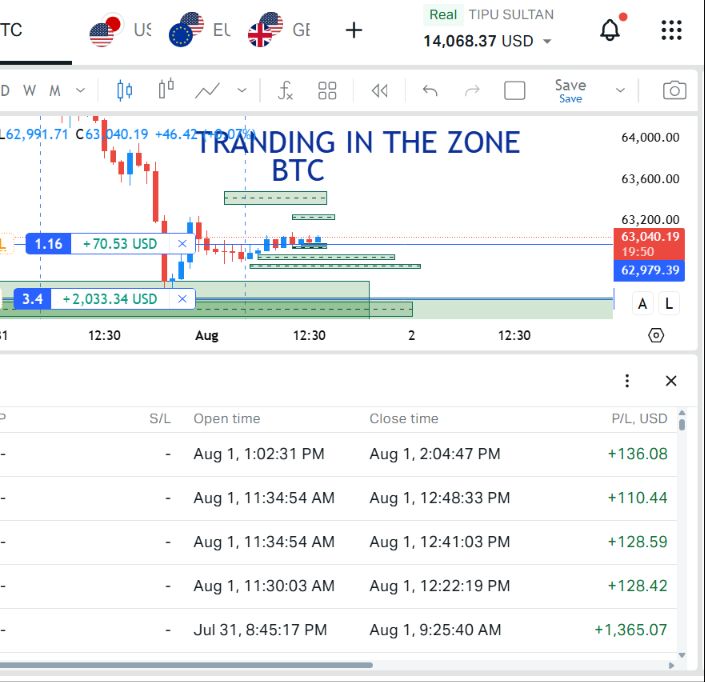Screen dimensions: 705x682
Task: Take a chart snapshot with camera
Action: click(x=674, y=90)
